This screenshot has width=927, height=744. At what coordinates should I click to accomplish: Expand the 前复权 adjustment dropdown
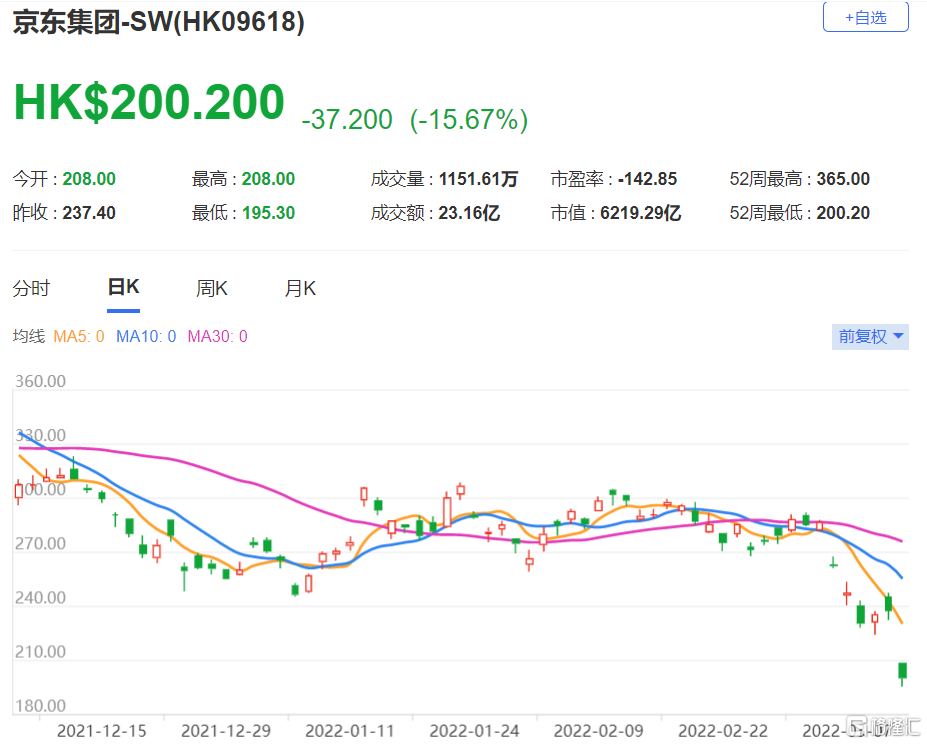(x=870, y=337)
